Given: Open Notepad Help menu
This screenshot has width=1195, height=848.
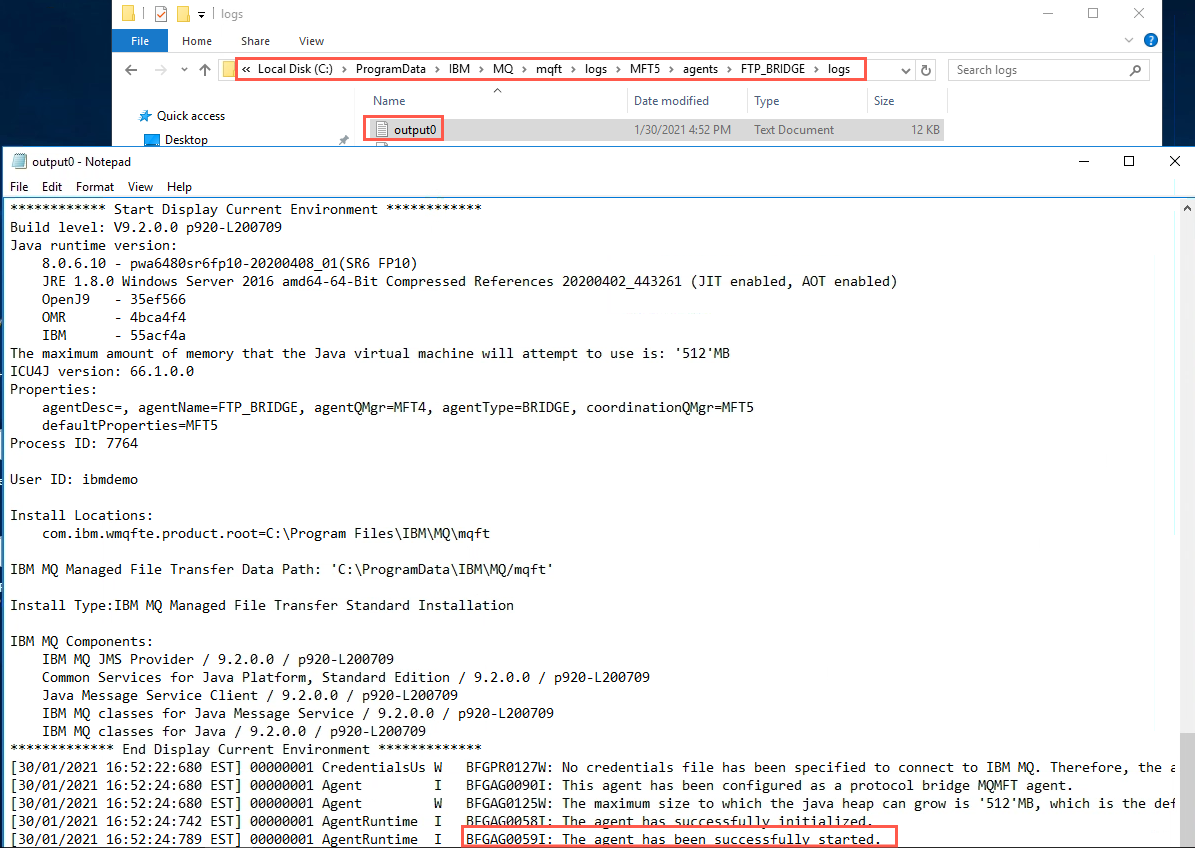Looking at the screenshot, I should (x=179, y=187).
